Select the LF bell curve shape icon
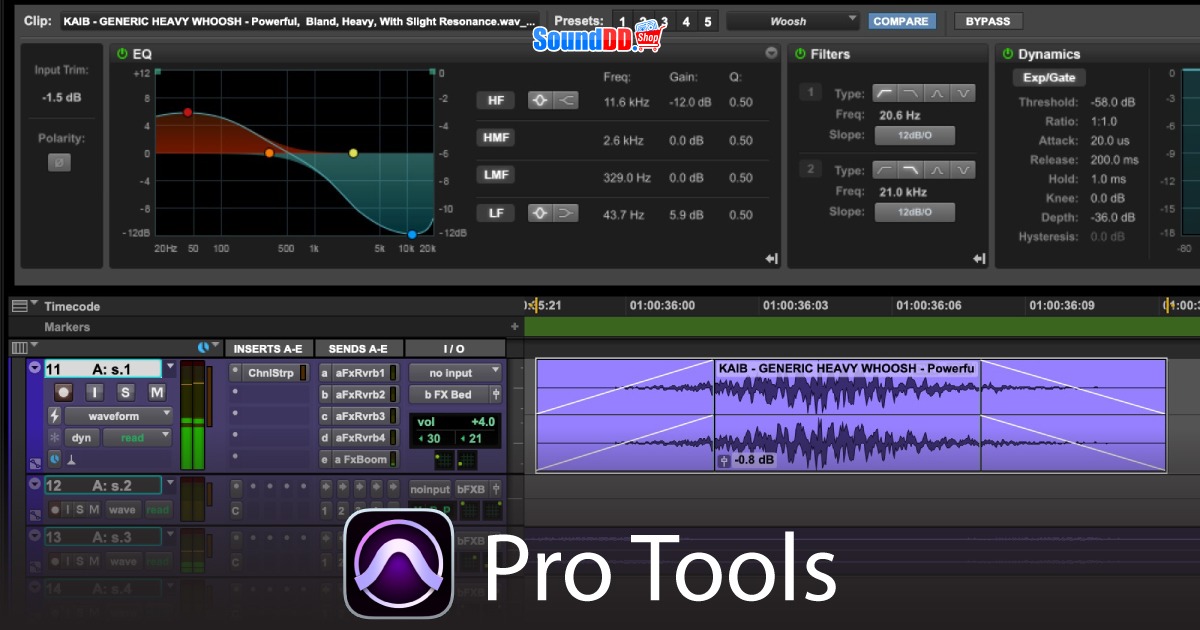 (x=541, y=213)
